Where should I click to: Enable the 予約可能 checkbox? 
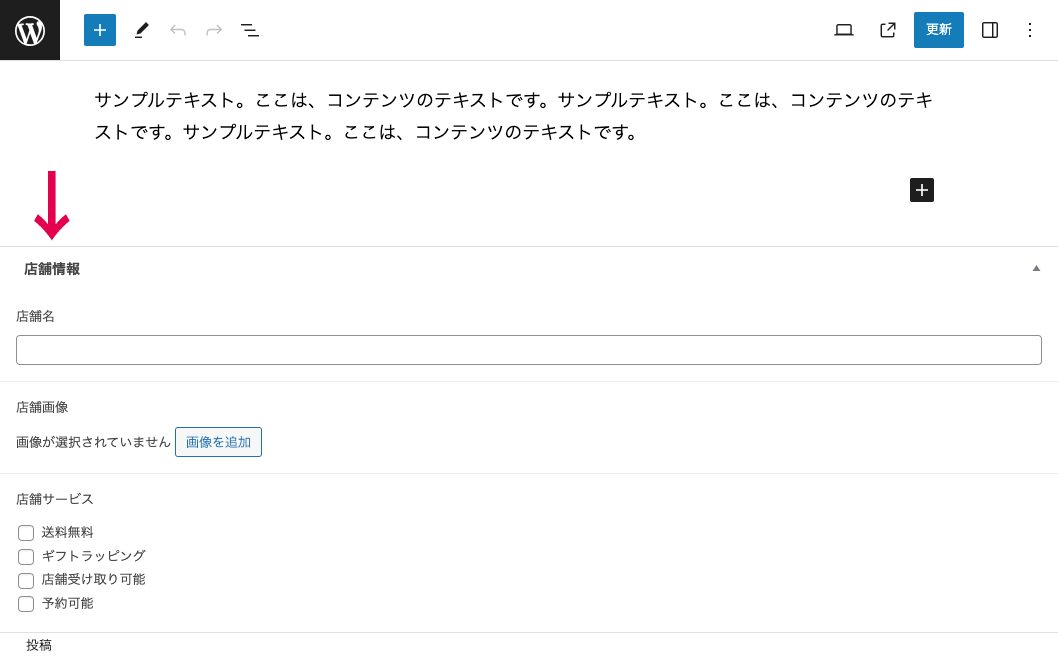pyautogui.click(x=25, y=603)
